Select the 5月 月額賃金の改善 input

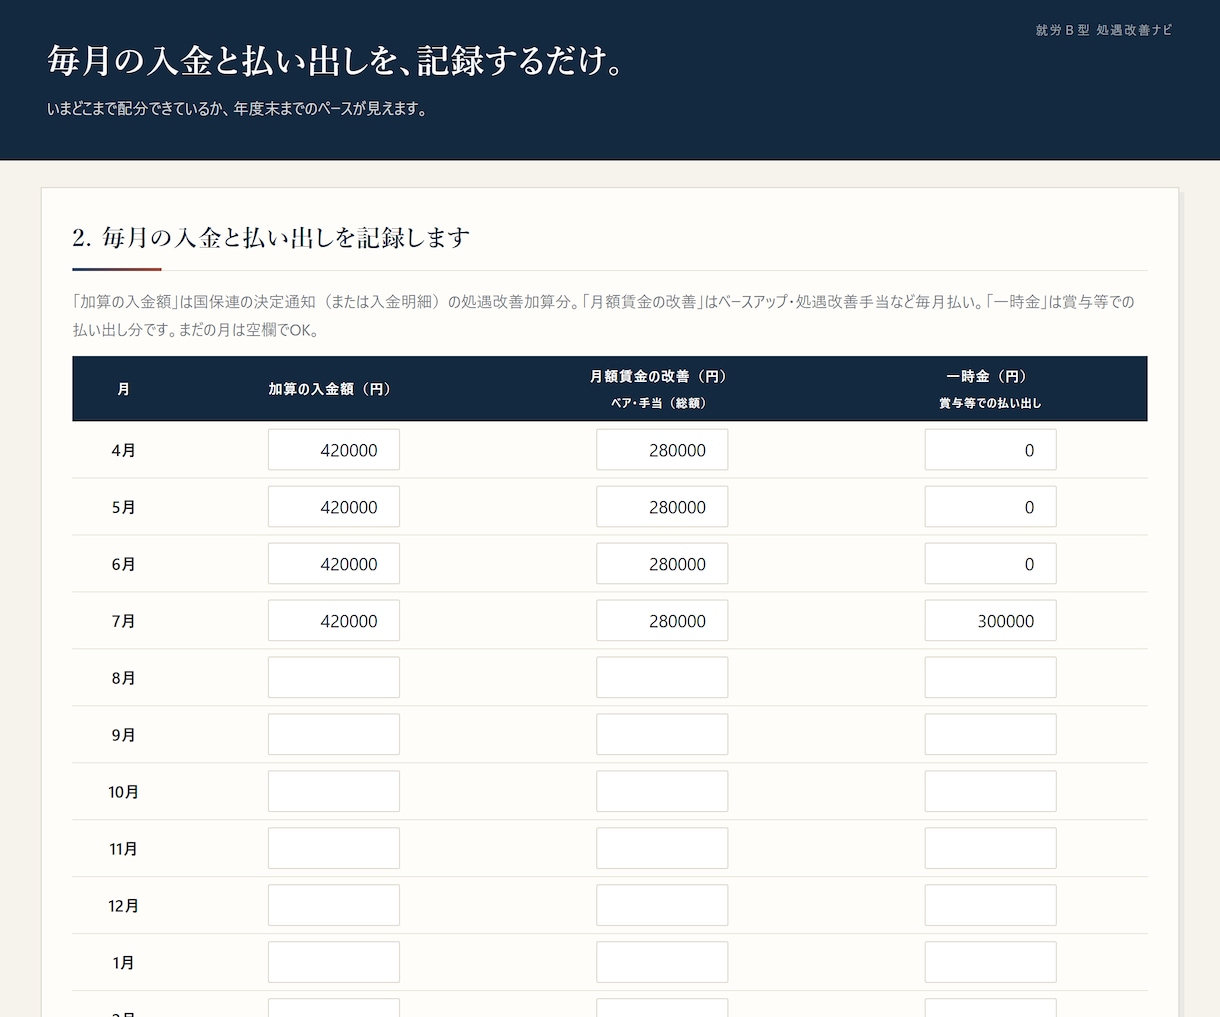pyautogui.click(x=662, y=507)
